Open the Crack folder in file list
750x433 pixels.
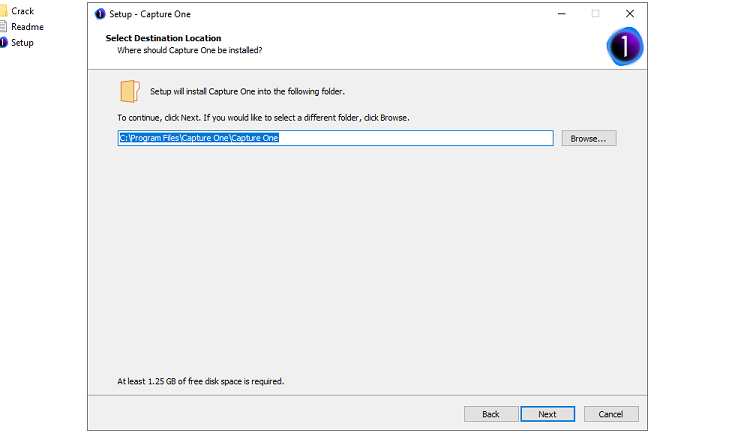pyautogui.click(x=3, y=11)
